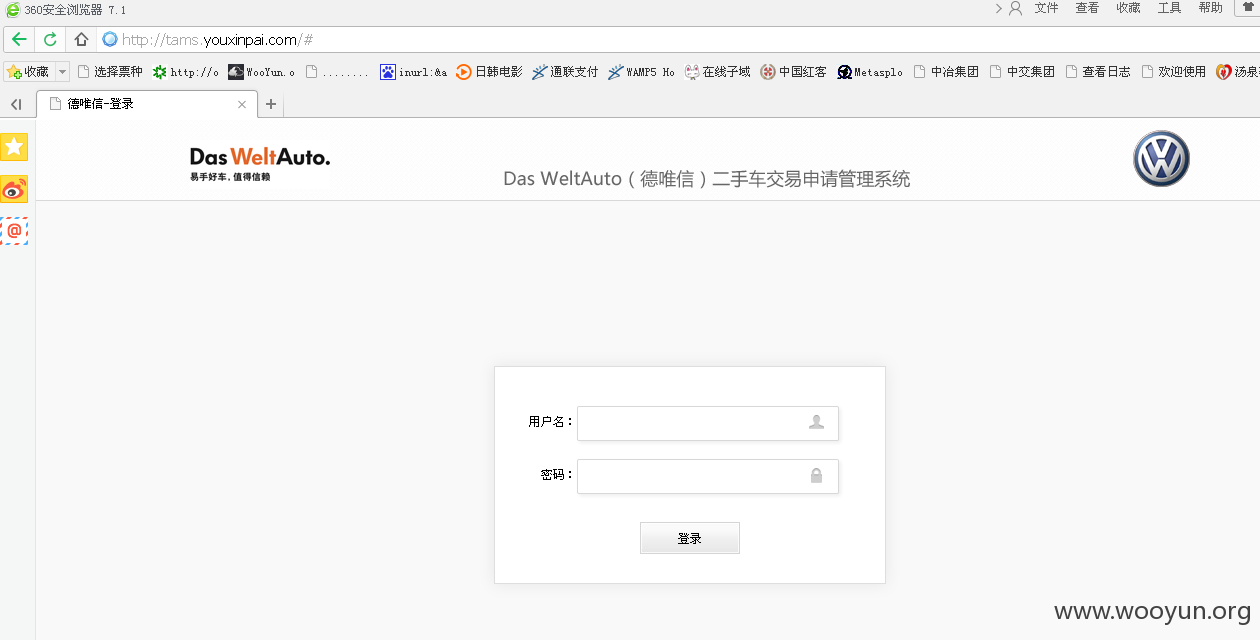Image resolution: width=1260 pixels, height=640 pixels.
Task: Click the person icon in username field
Action: tap(816, 422)
